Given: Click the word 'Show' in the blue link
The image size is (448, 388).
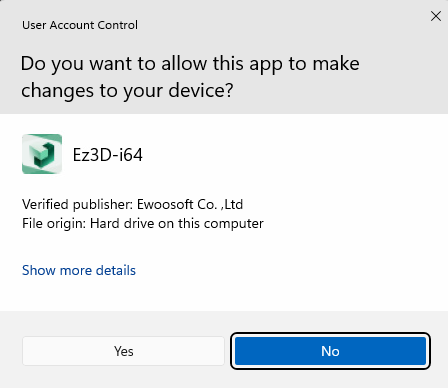Looking at the screenshot, I should (x=39, y=270).
